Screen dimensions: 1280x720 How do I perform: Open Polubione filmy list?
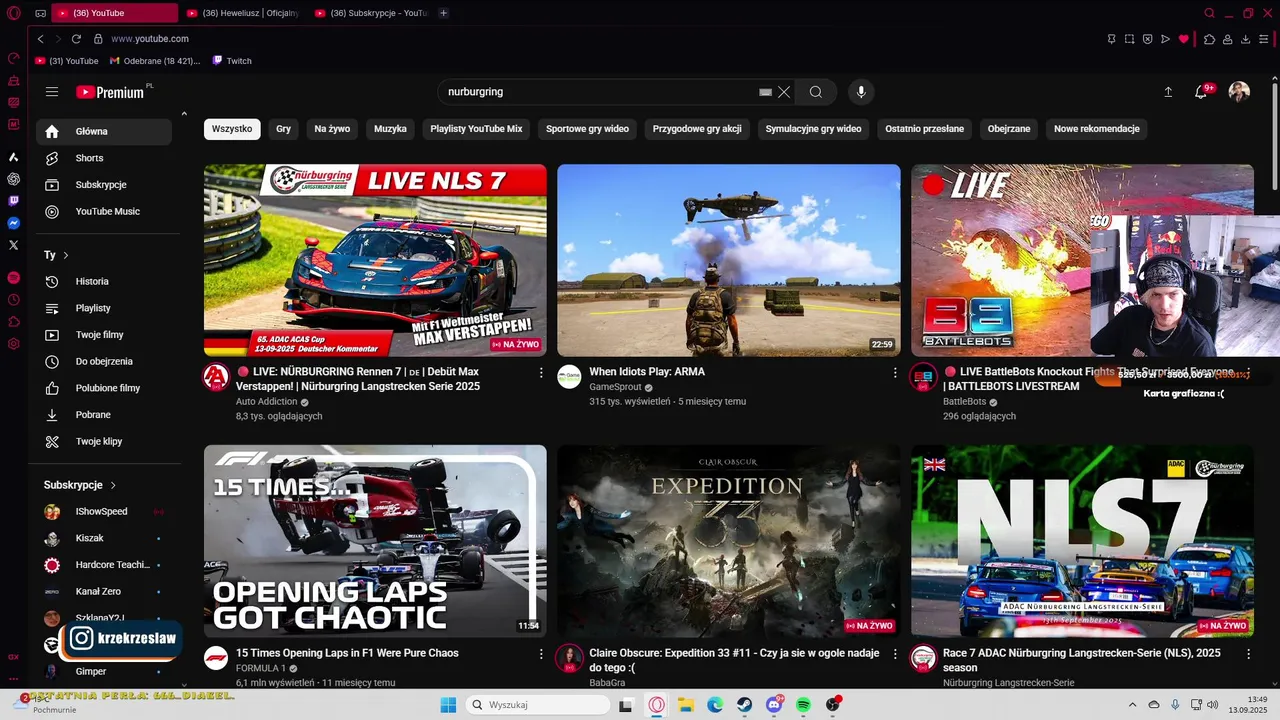click(104, 388)
